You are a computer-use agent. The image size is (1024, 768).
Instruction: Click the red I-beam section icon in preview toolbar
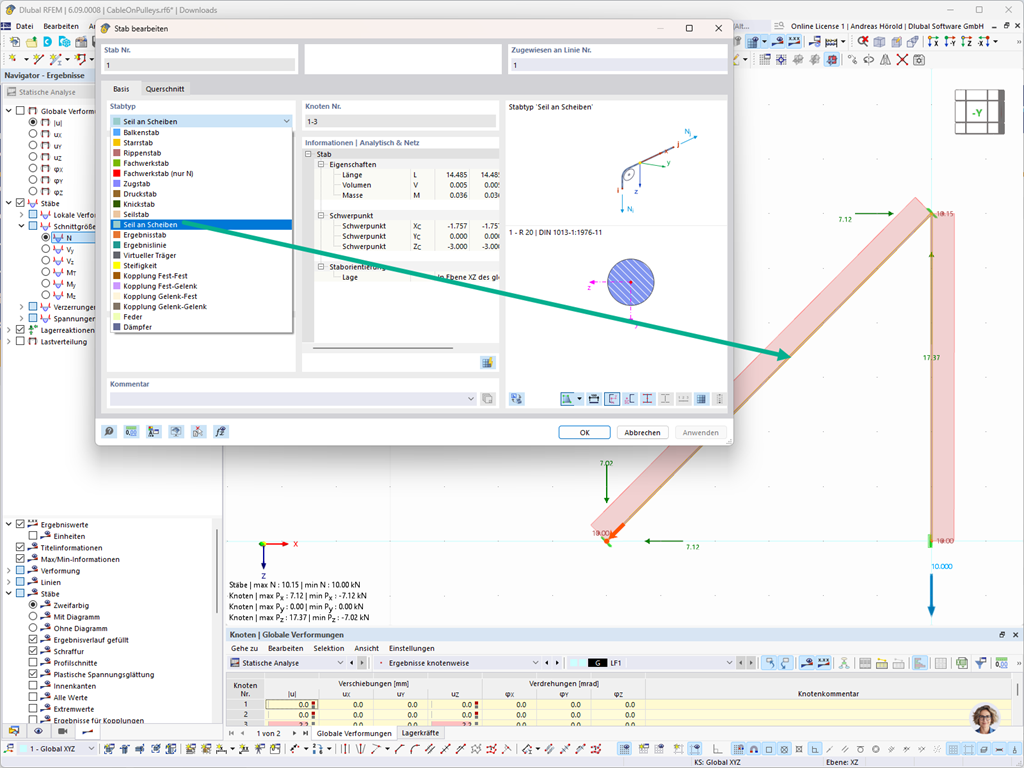(x=647, y=398)
